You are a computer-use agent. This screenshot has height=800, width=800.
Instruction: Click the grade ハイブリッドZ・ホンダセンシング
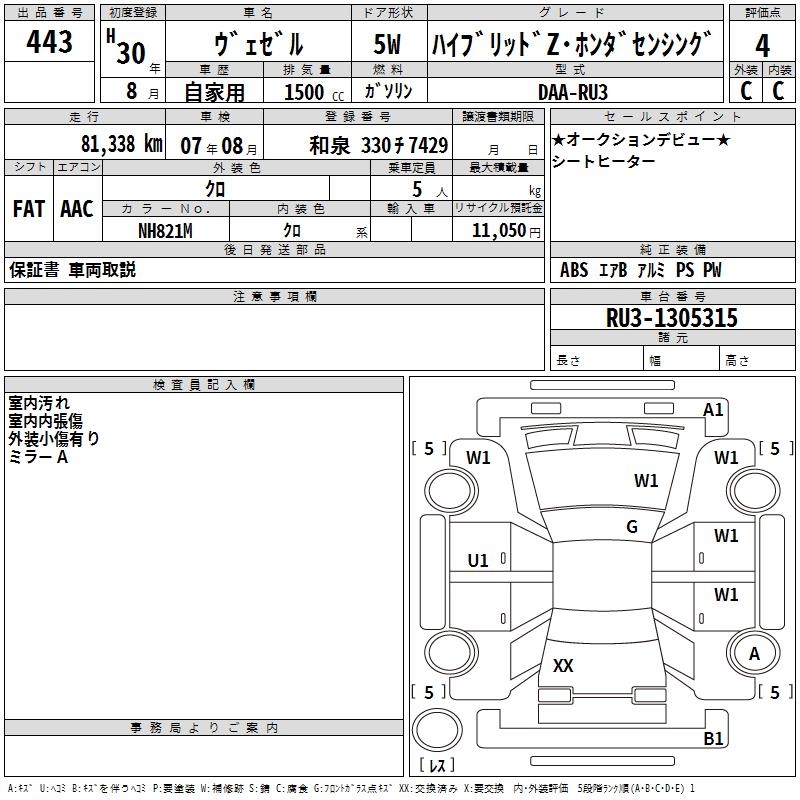pyautogui.click(x=572, y=43)
